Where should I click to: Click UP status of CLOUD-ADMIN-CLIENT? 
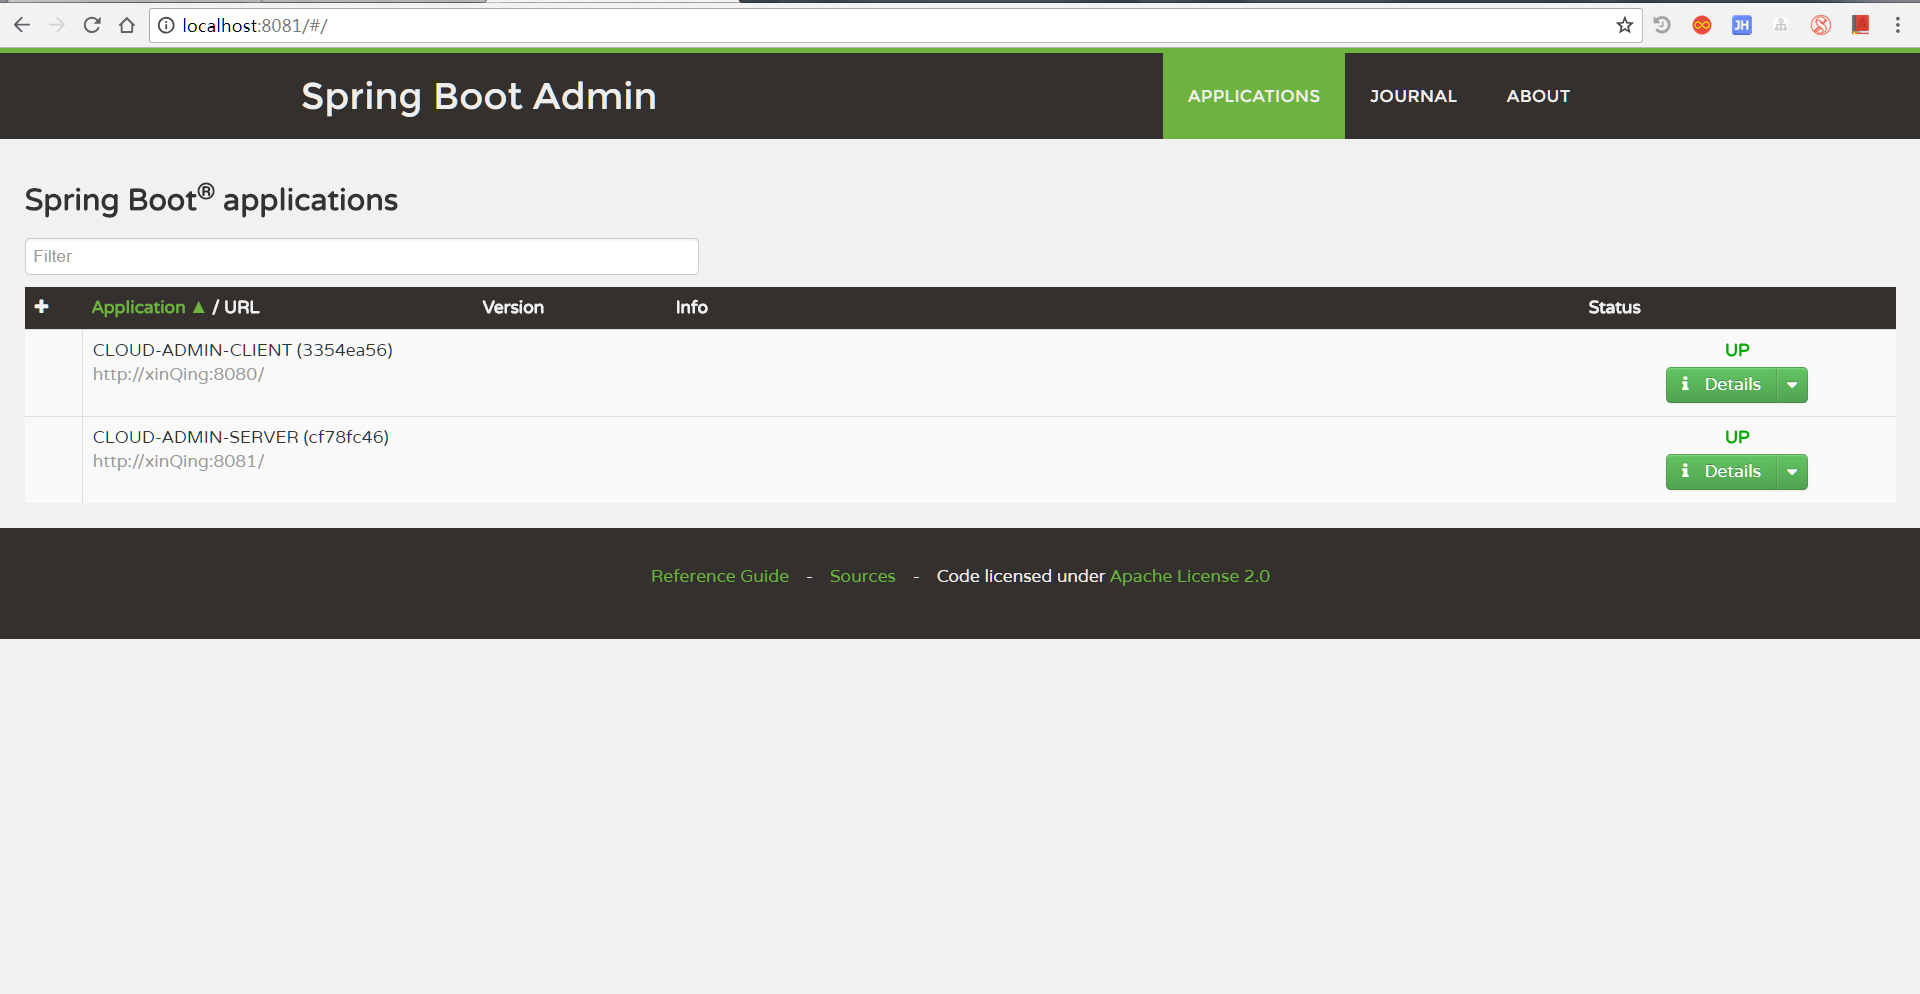pos(1737,350)
